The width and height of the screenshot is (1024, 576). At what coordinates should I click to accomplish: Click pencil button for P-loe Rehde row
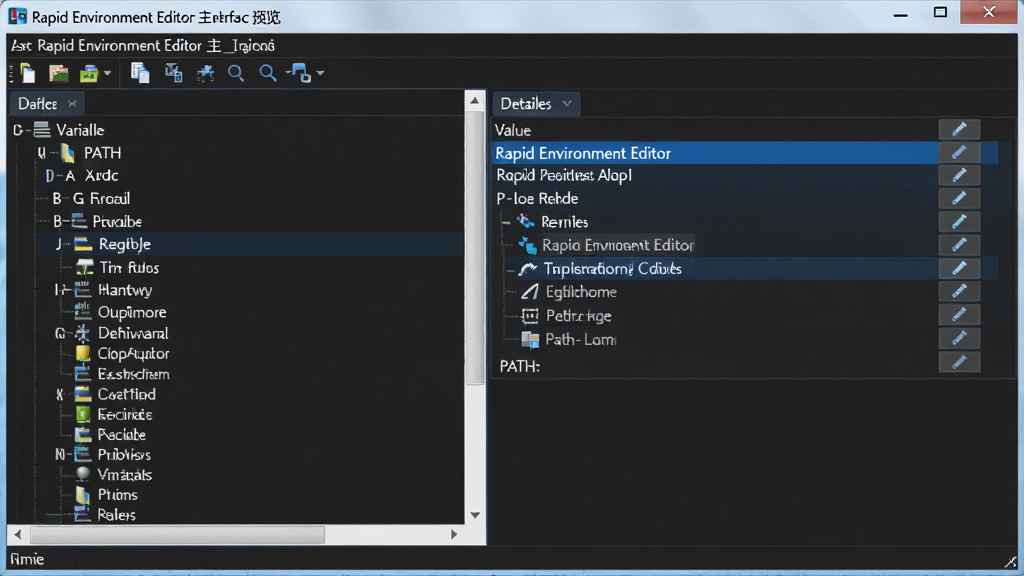(x=959, y=199)
